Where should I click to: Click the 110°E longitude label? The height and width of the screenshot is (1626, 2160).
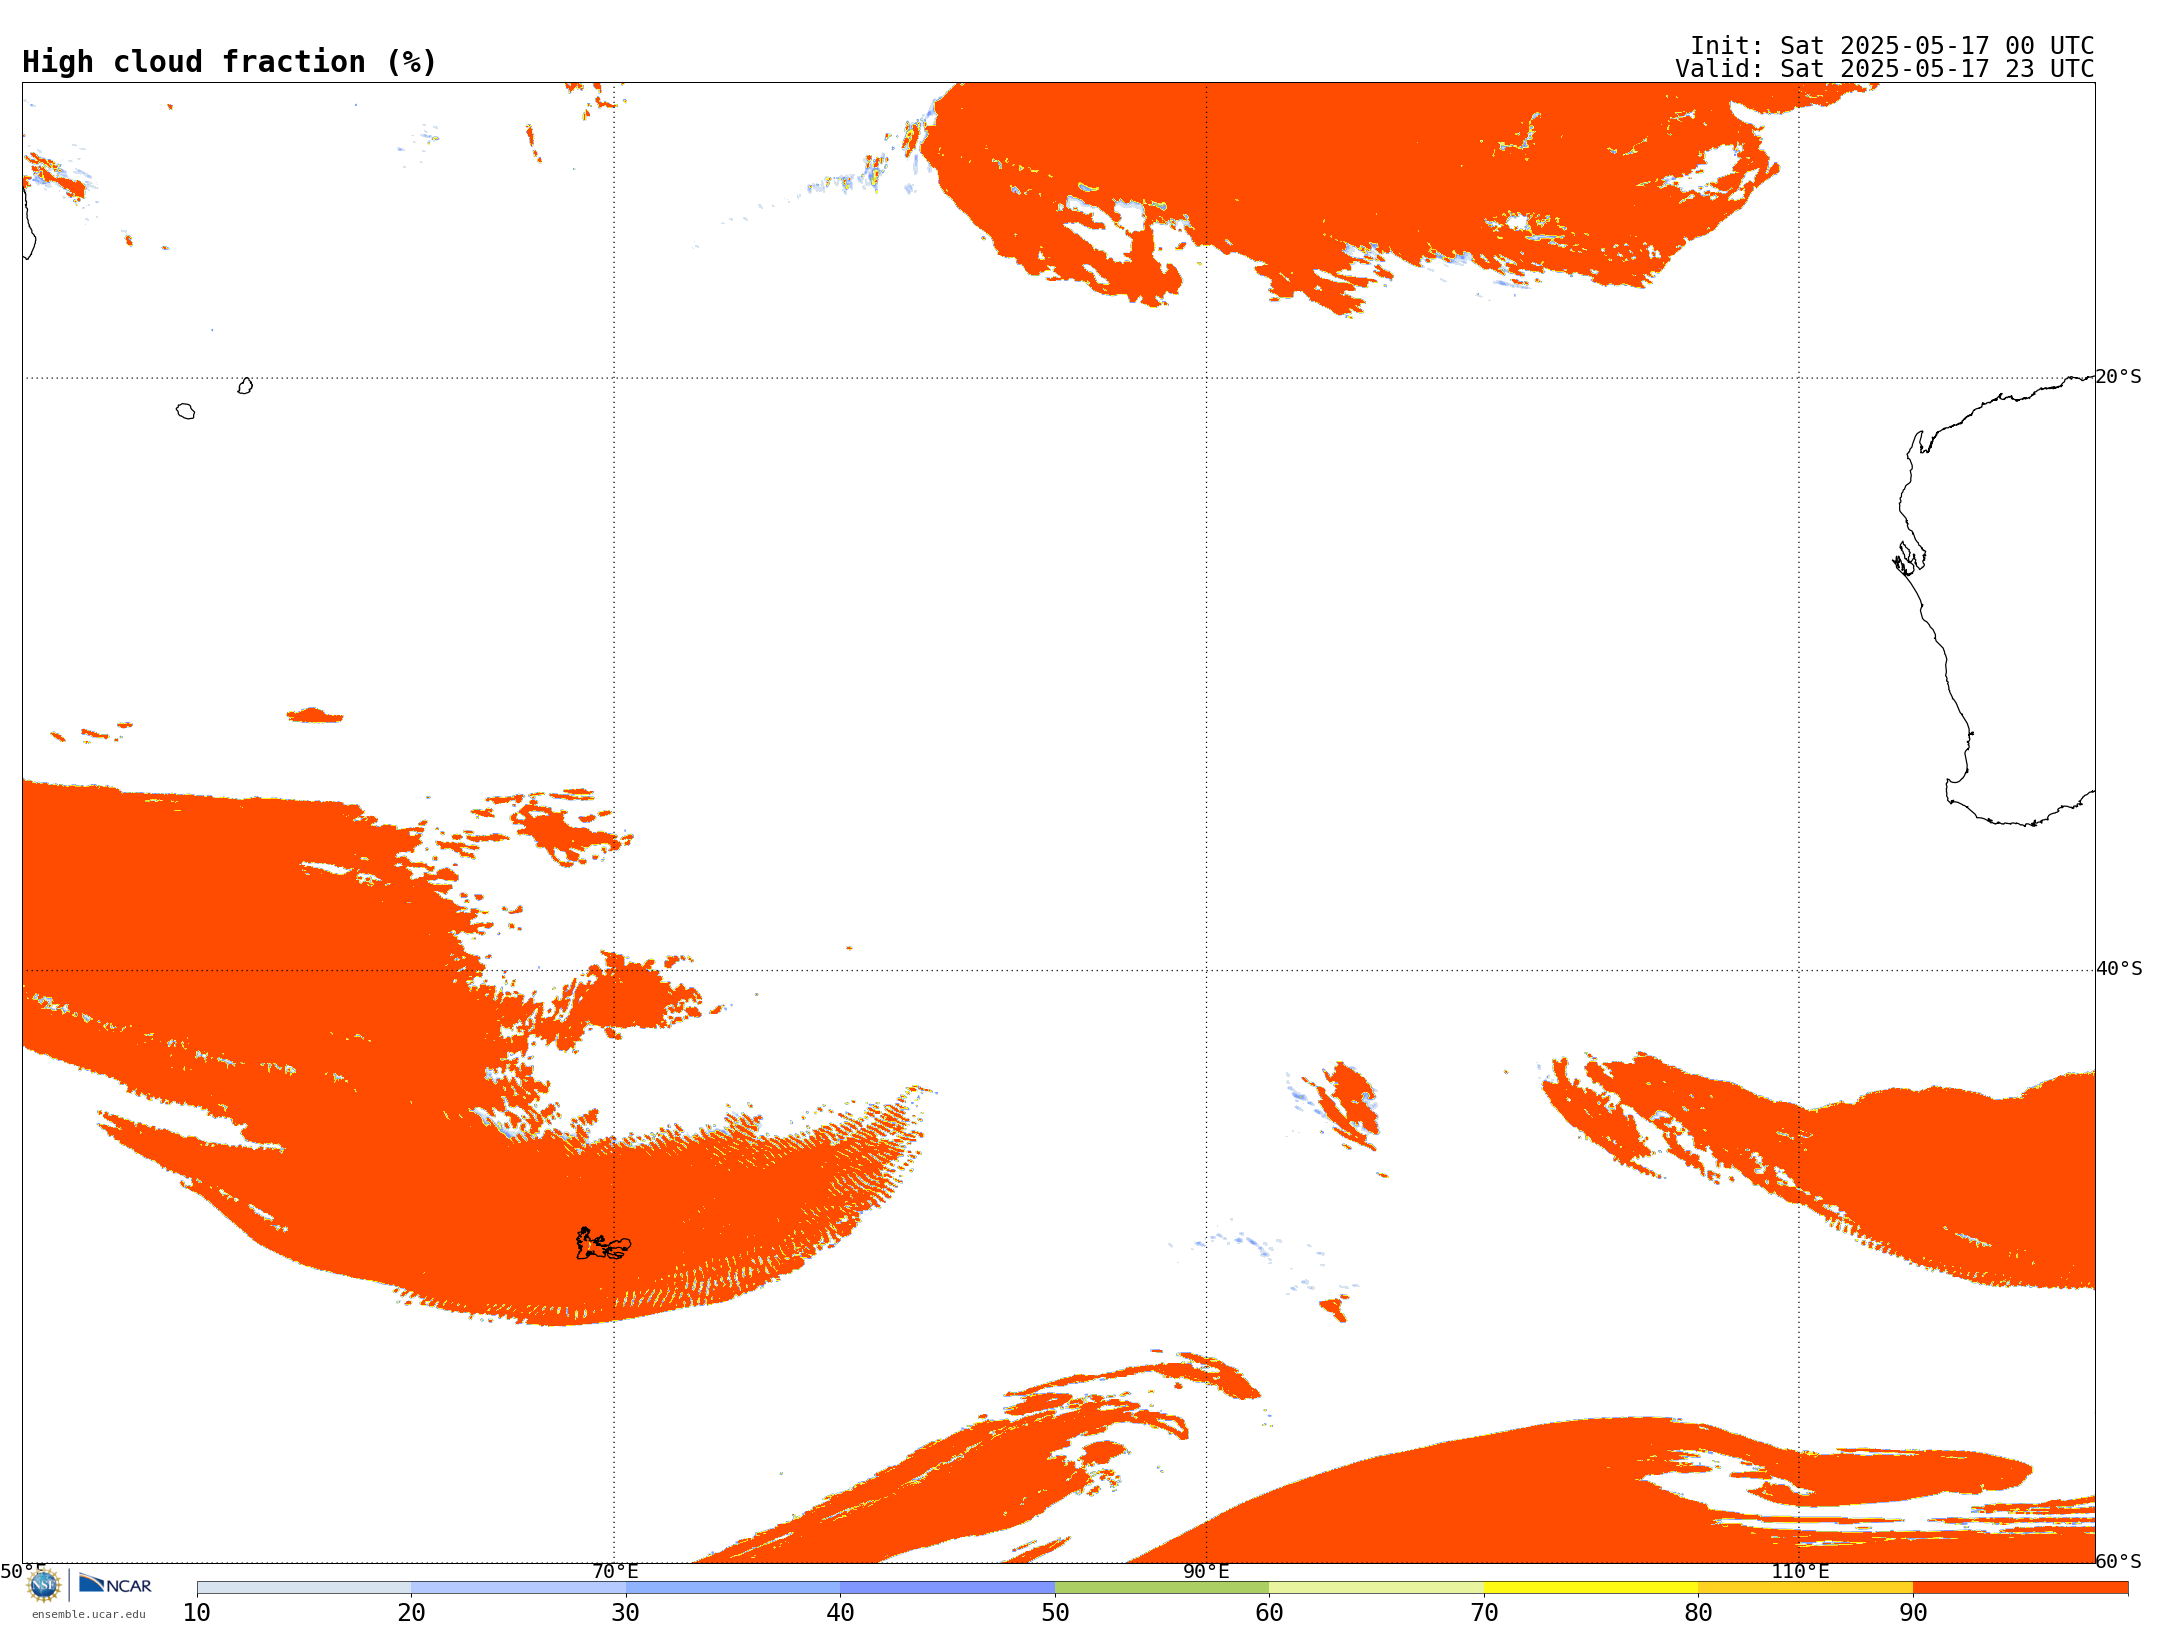[x=1800, y=1571]
